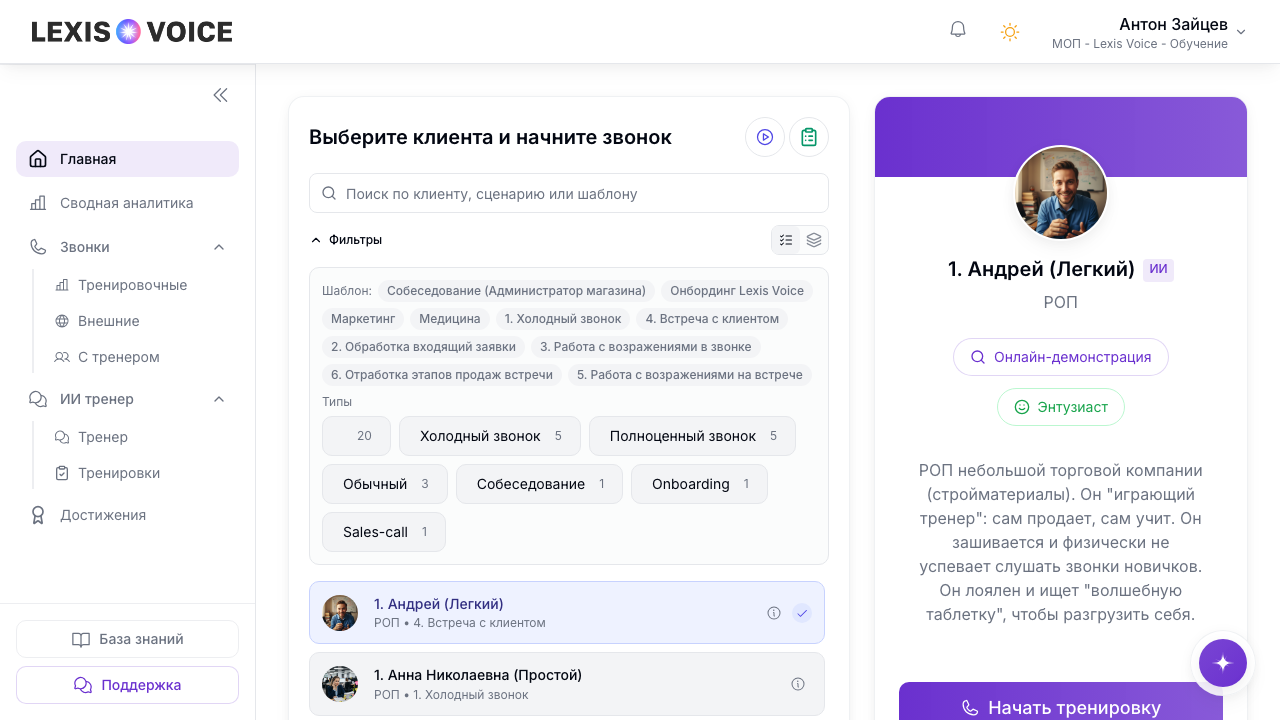The height and width of the screenshot is (720, 1280).
Task: Collapse the sidebar with double chevron
Action: [220, 95]
